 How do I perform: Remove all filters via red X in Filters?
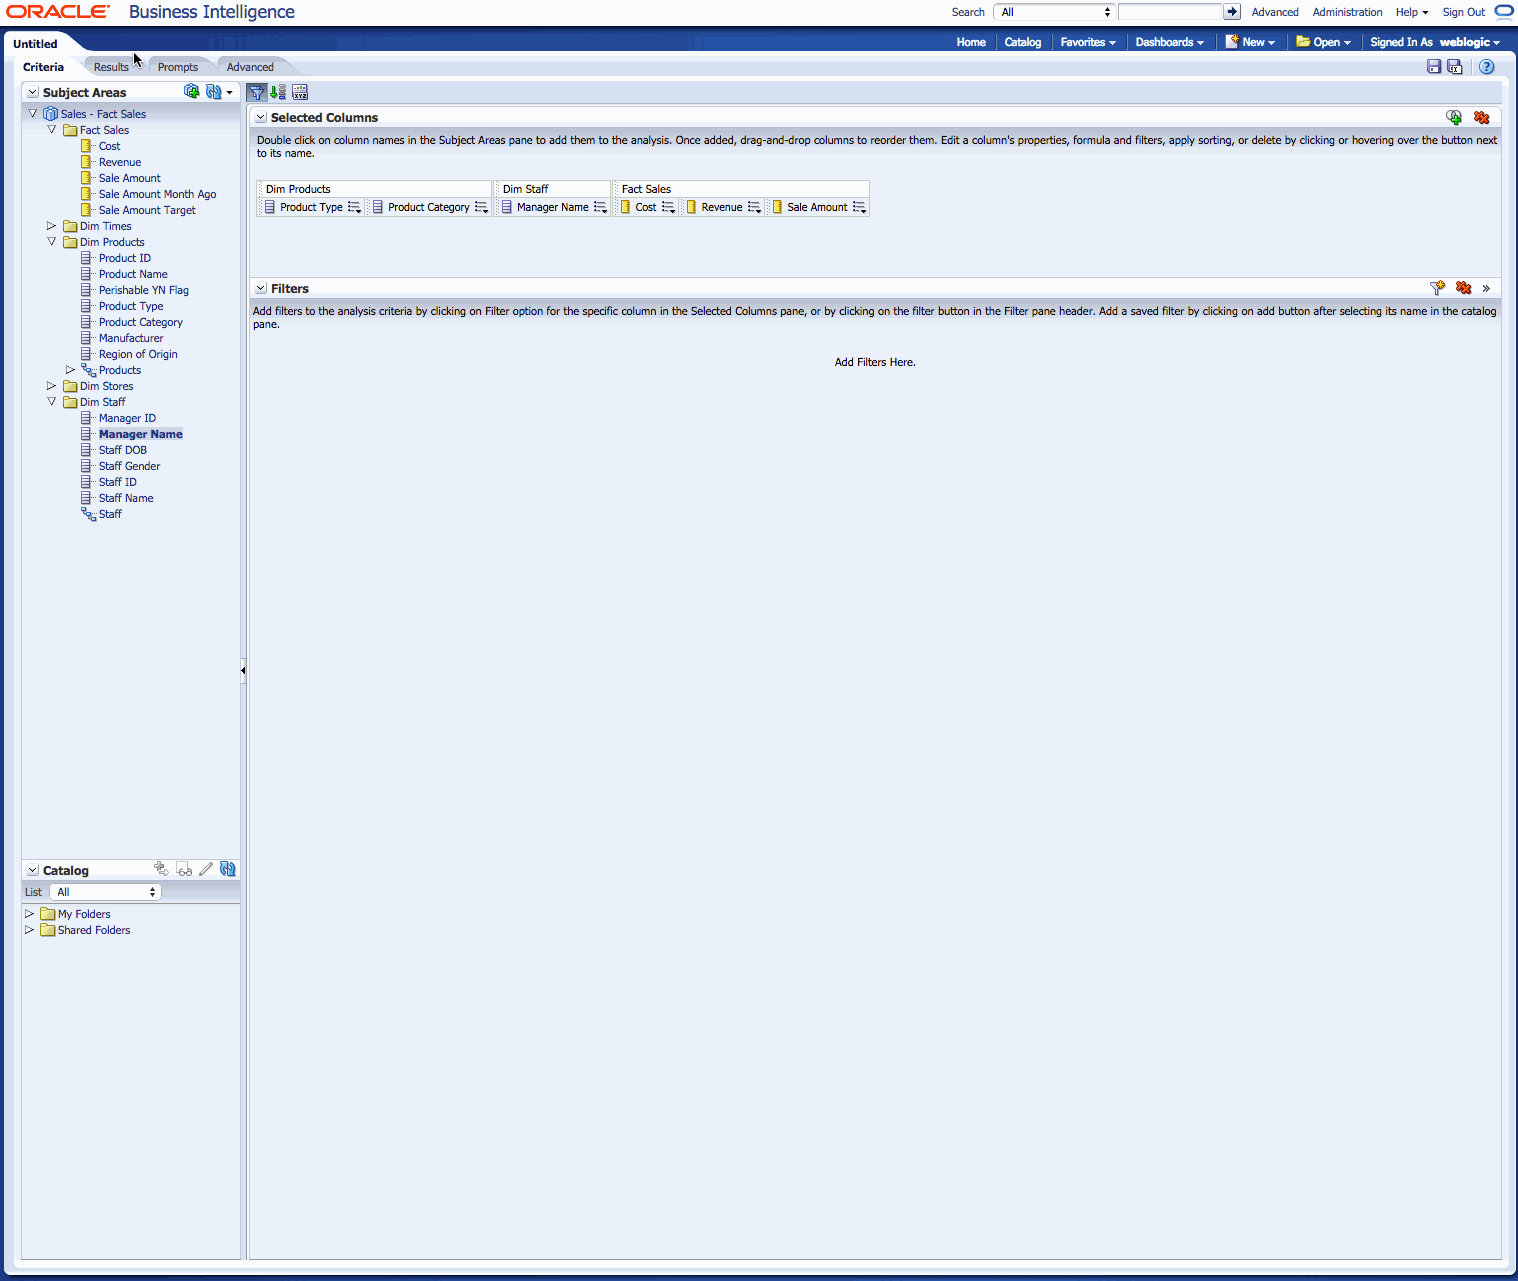(1464, 288)
